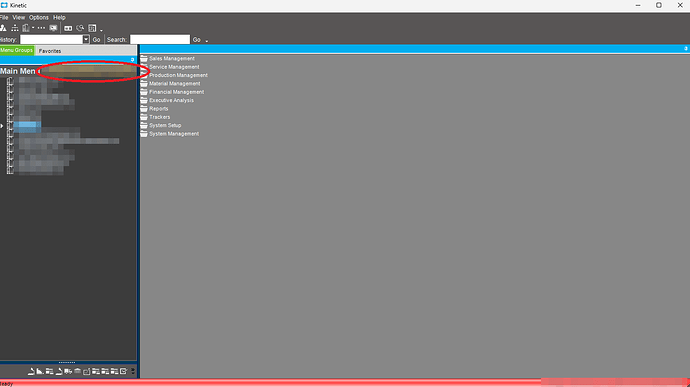Click the monitor screen toolbar icon
The image size is (690, 387).
click(x=53, y=28)
